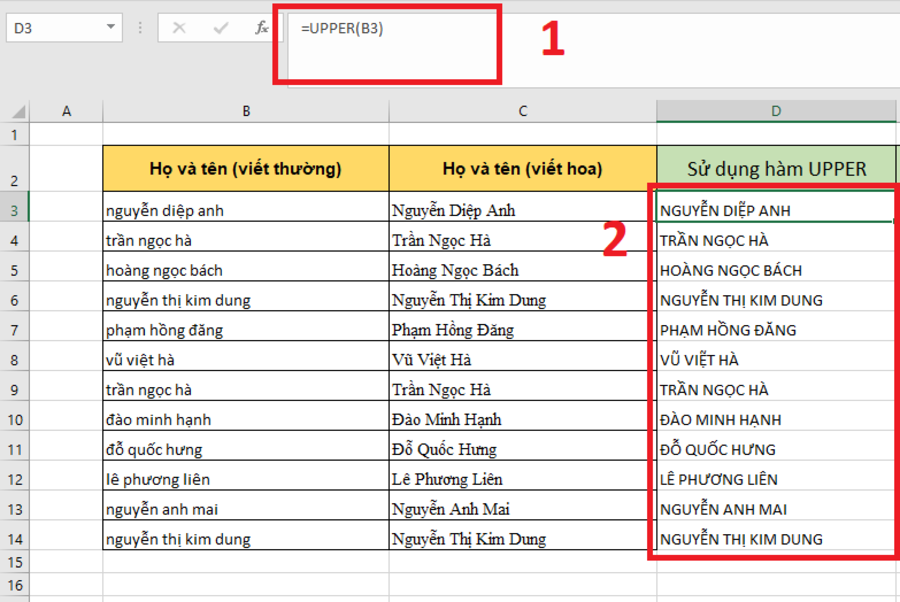
Task: Open the Name Box dropdown arrow
Action: tap(111, 27)
